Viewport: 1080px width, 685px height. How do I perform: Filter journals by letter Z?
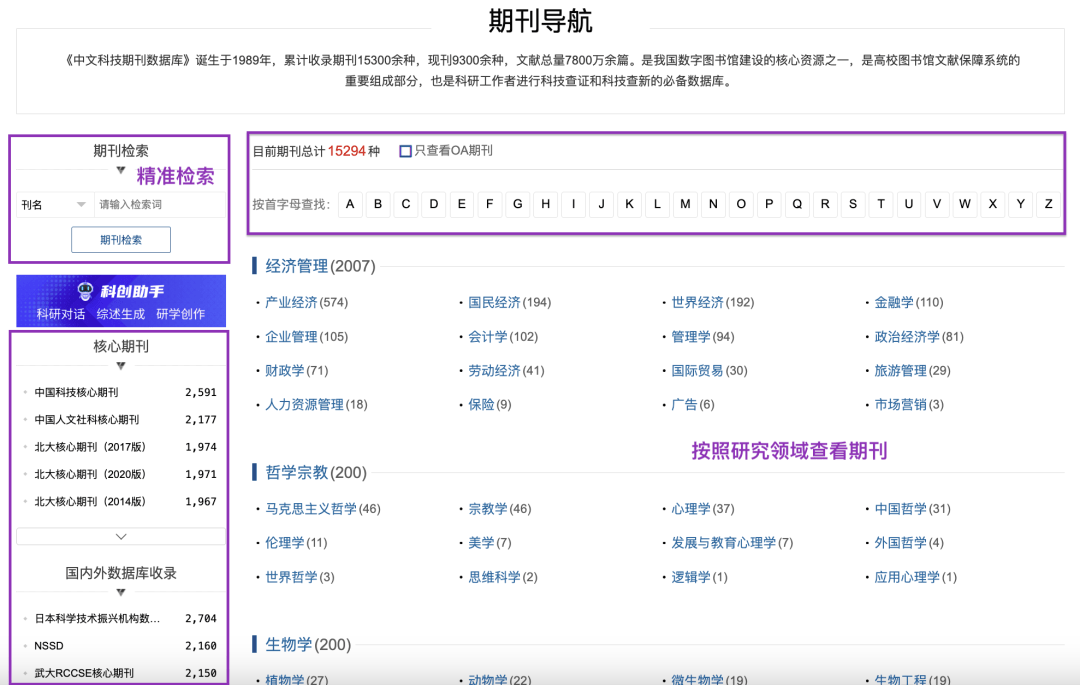click(x=1048, y=204)
